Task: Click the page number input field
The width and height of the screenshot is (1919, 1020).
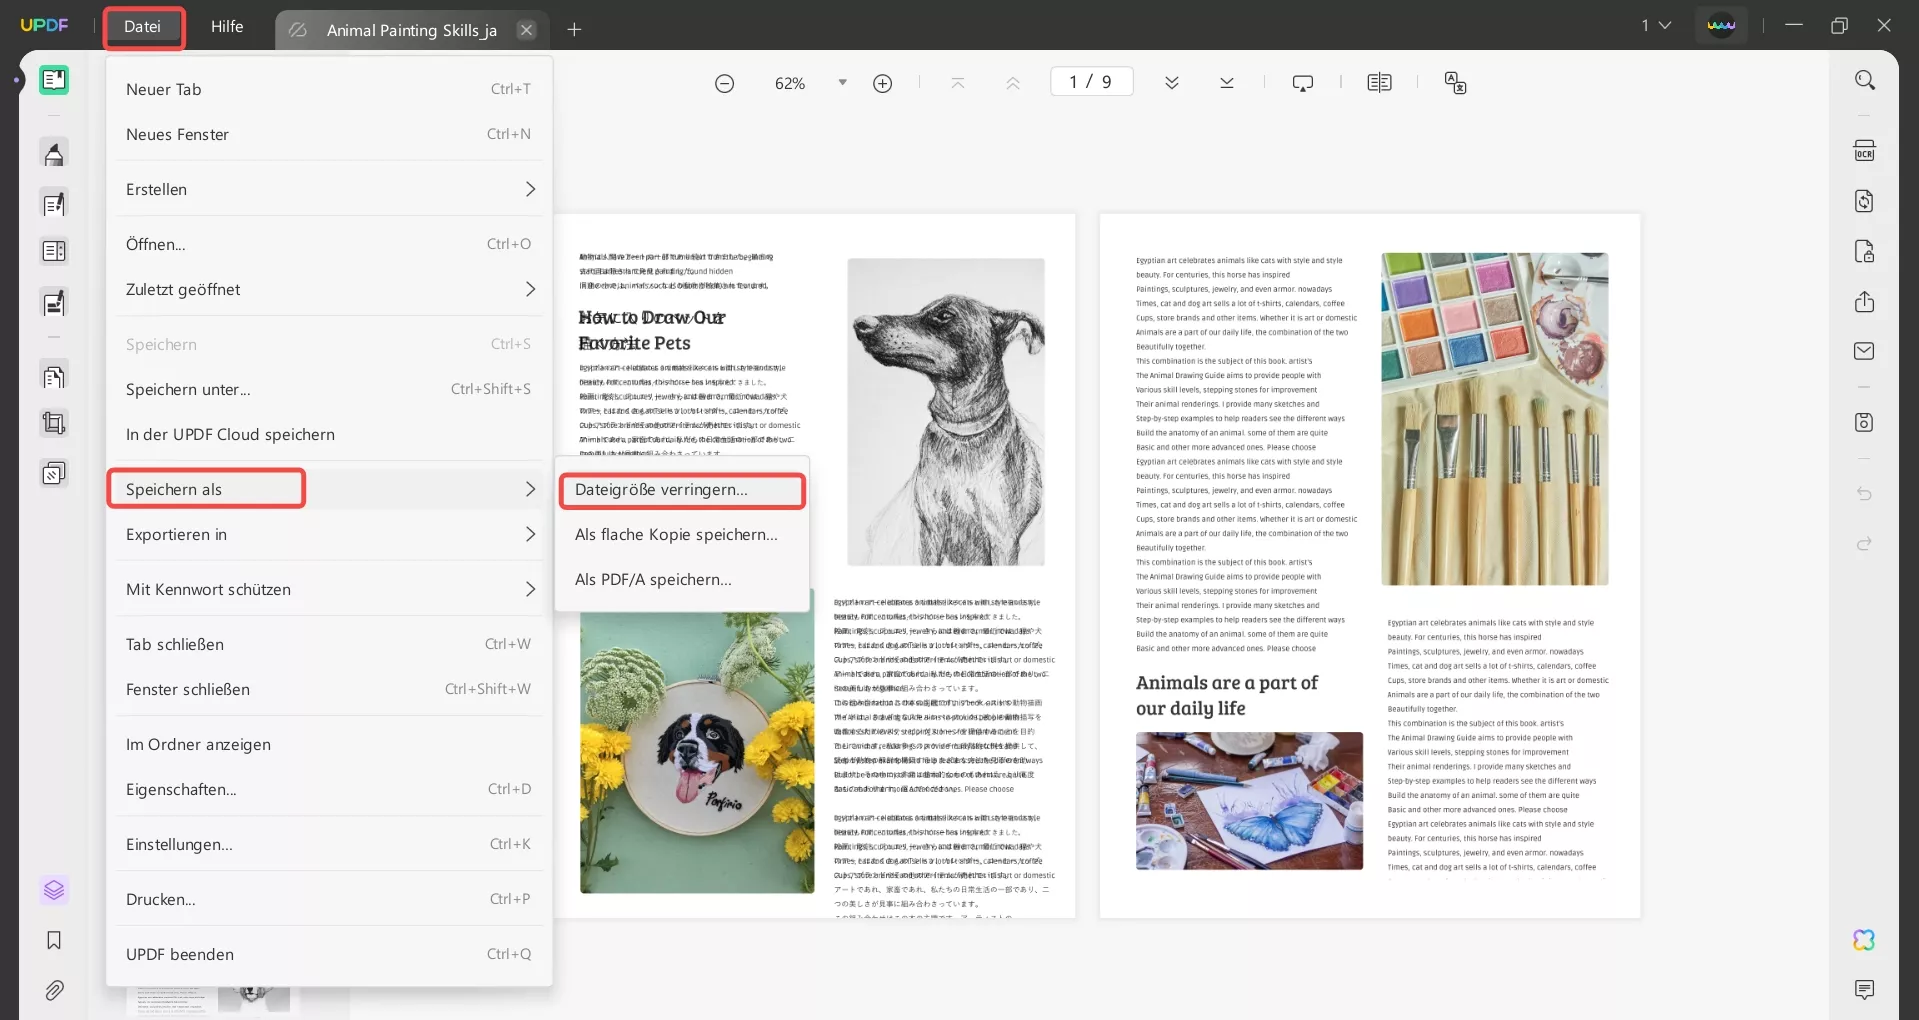Action: coord(1090,81)
